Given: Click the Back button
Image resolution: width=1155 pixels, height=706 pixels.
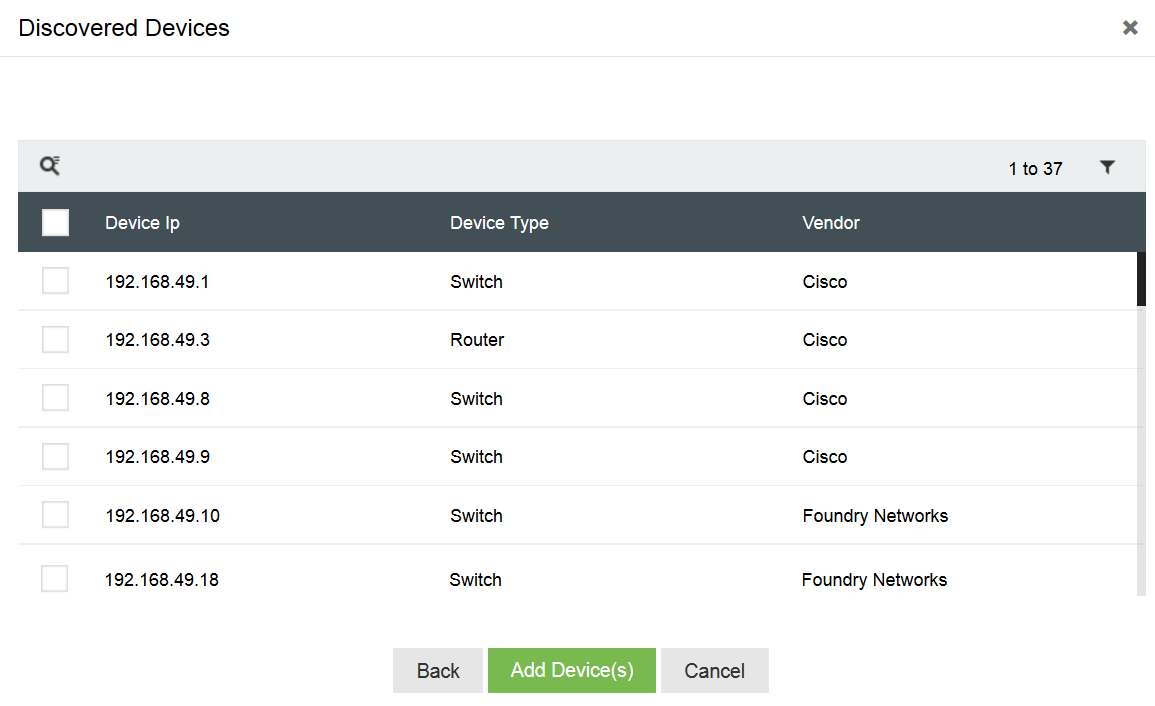Looking at the screenshot, I should tap(438, 671).
